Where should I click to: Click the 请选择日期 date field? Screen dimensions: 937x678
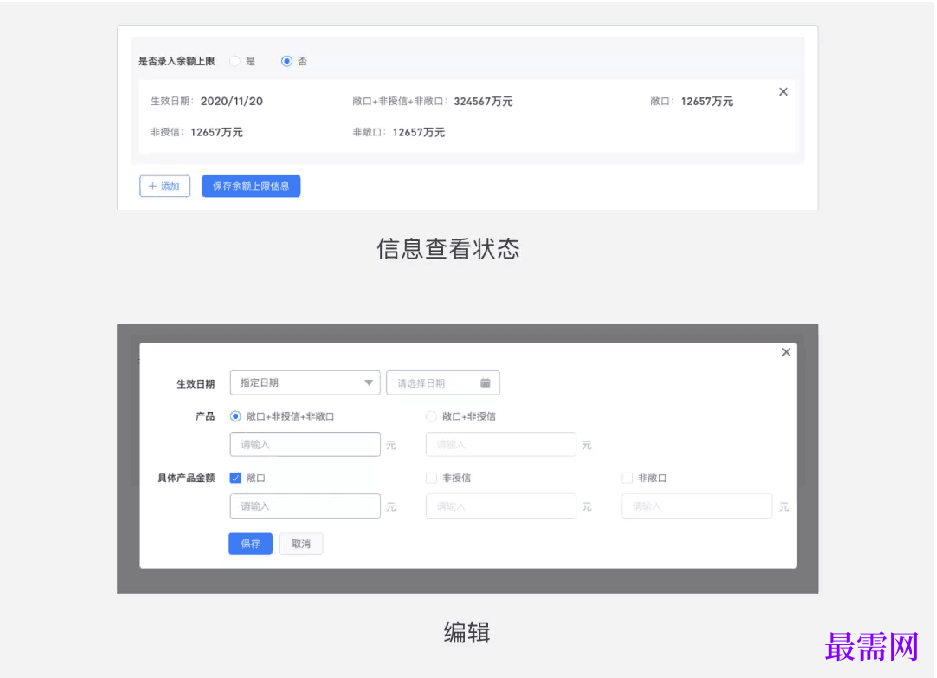click(443, 383)
